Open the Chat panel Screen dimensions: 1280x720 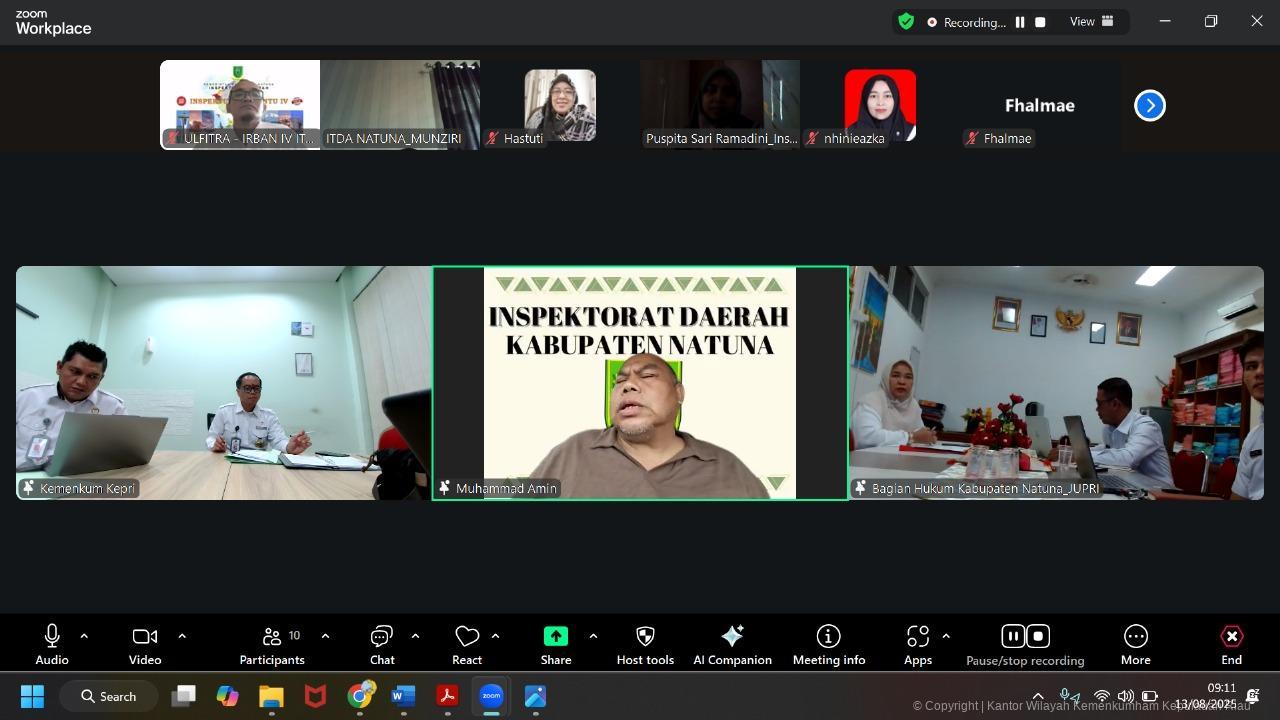click(382, 637)
